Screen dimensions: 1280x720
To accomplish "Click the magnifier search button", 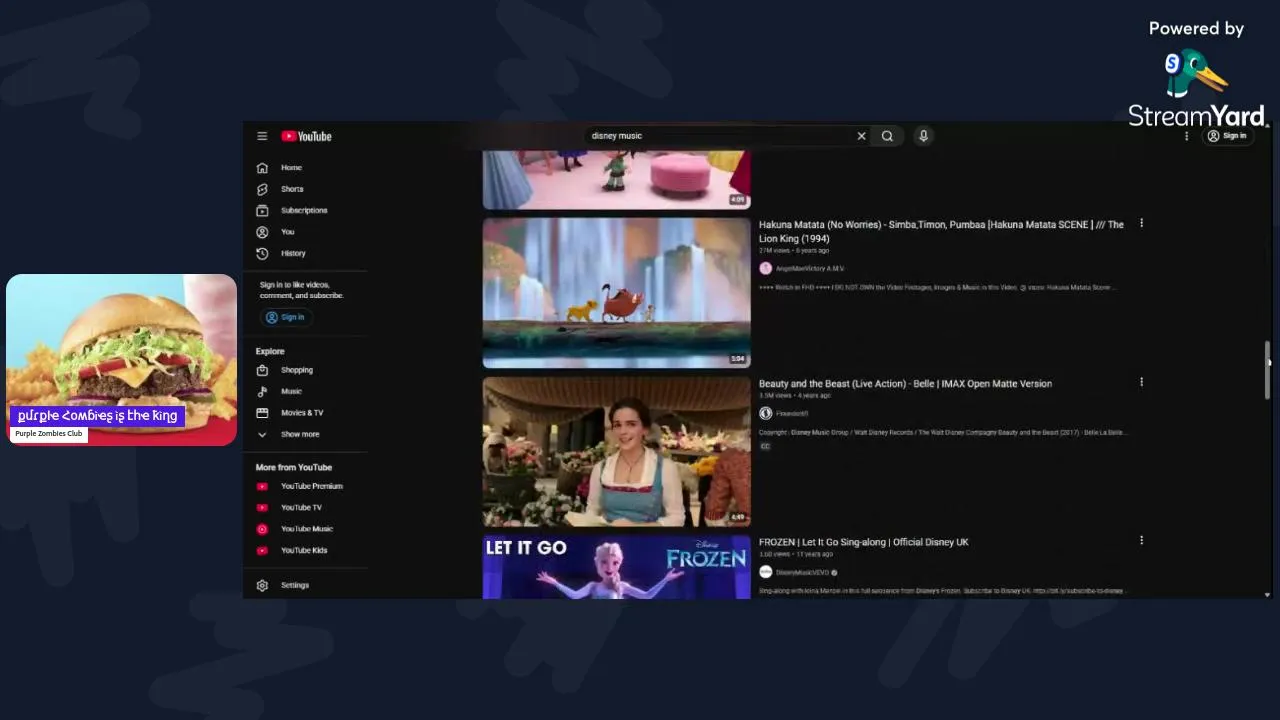I will pyautogui.click(x=887, y=136).
